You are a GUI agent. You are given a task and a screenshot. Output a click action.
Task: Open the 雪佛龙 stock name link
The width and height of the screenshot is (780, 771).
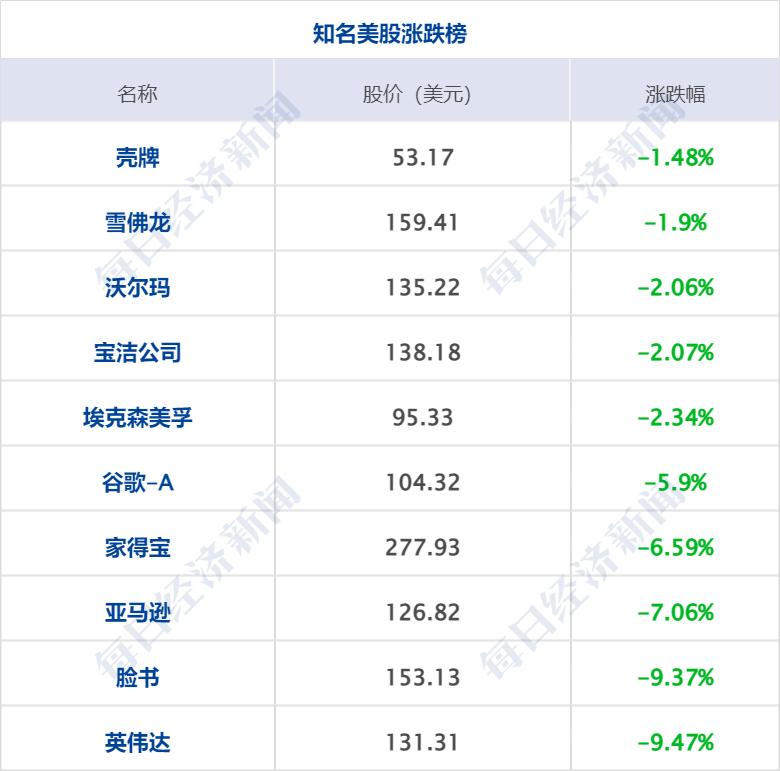coord(137,222)
